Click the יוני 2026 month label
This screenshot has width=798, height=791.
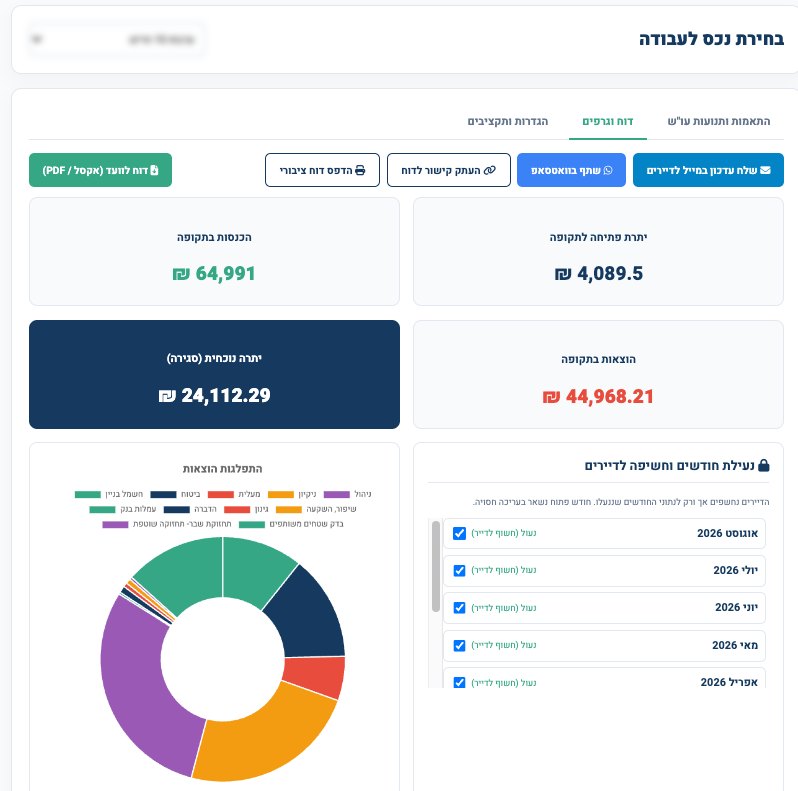coord(736,607)
